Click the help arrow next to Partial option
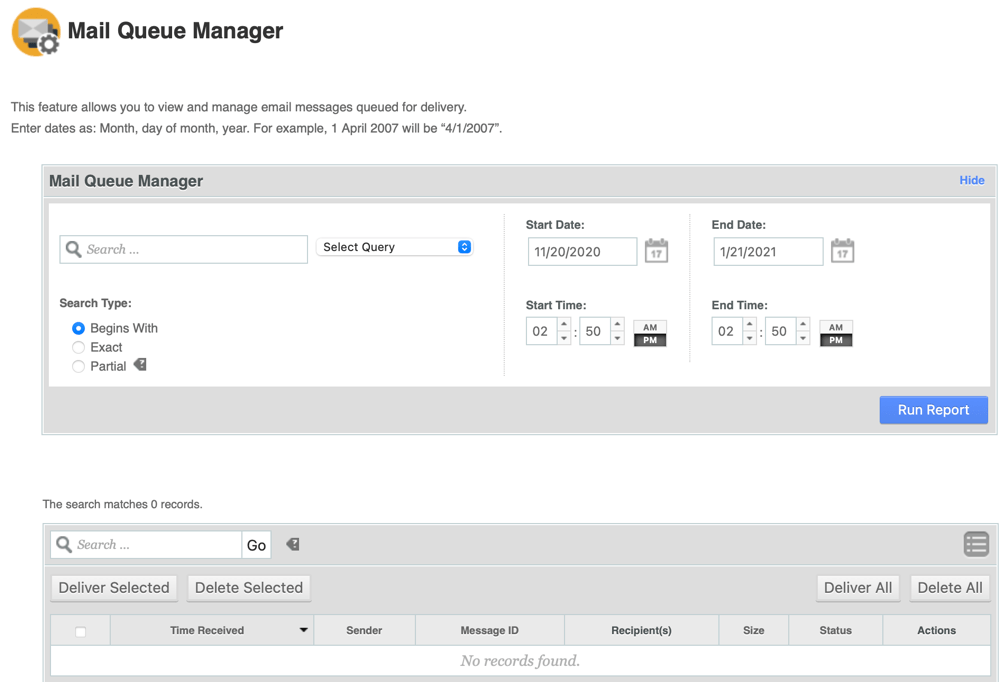The image size is (1000, 682). pos(139,365)
